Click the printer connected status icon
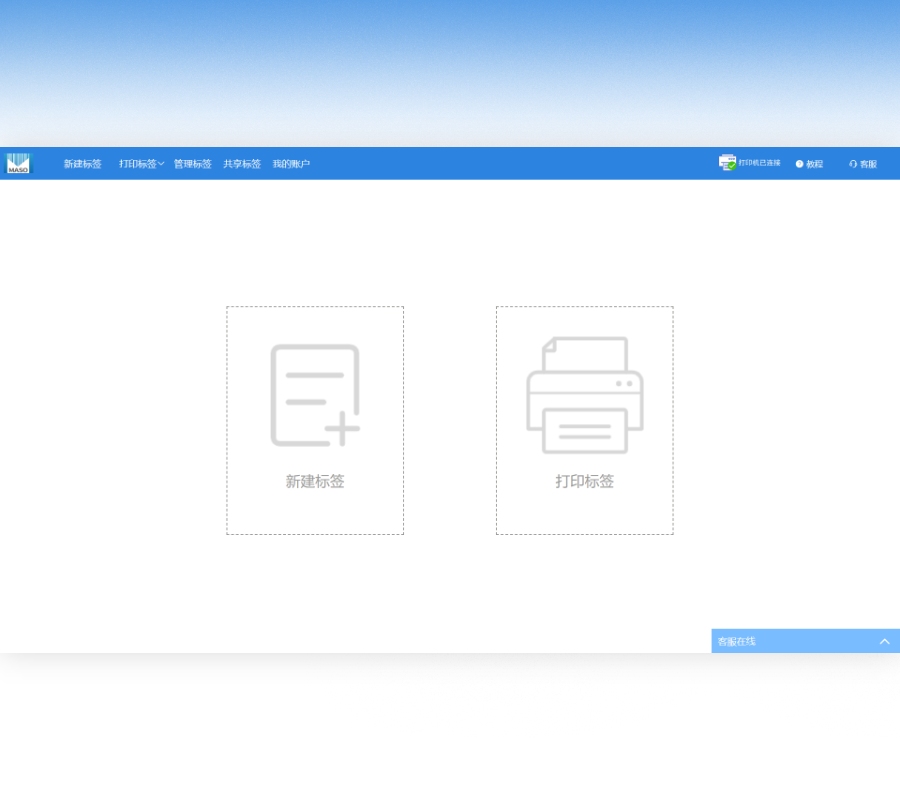900x800 pixels. click(x=727, y=163)
